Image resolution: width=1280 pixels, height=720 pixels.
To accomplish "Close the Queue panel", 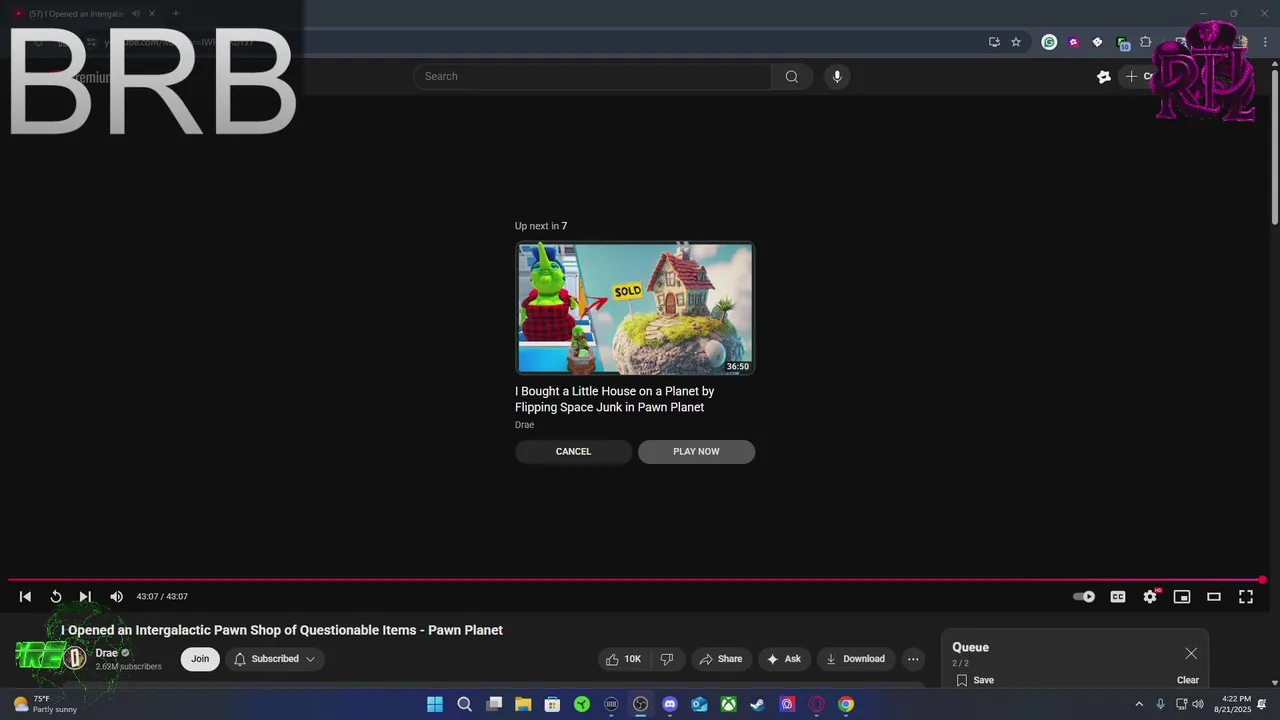I will tap(1191, 653).
